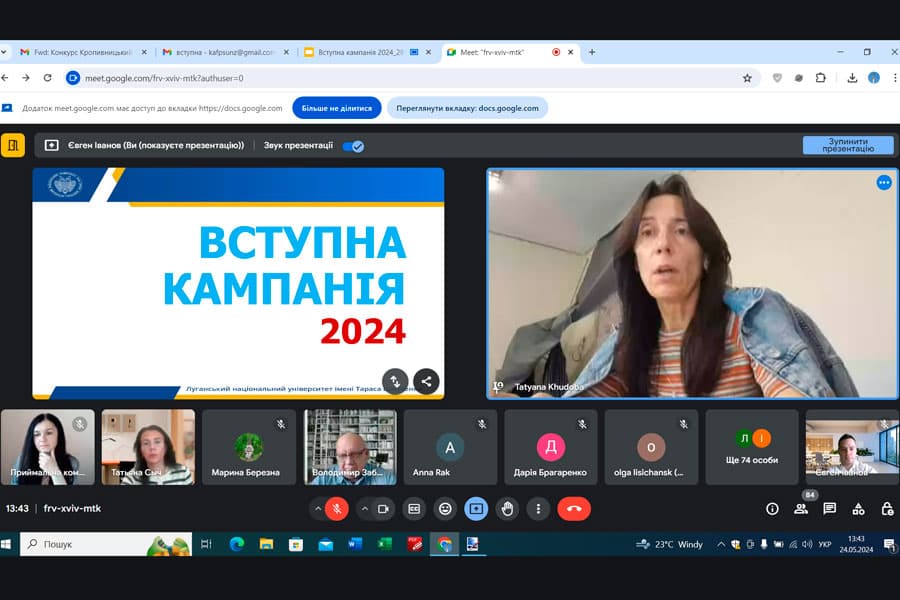Open the more options three-dot menu
This screenshot has width=900, height=600.
[x=540, y=508]
